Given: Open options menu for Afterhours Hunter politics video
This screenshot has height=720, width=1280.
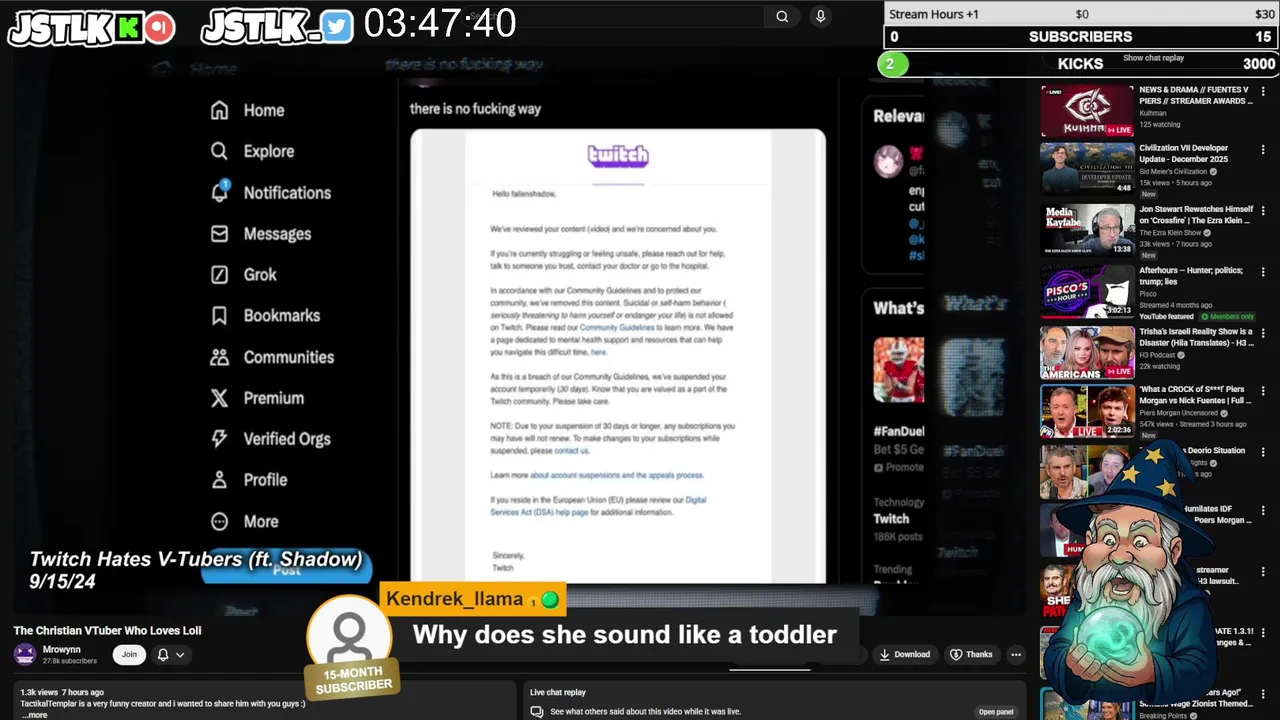Looking at the screenshot, I should point(1263,272).
